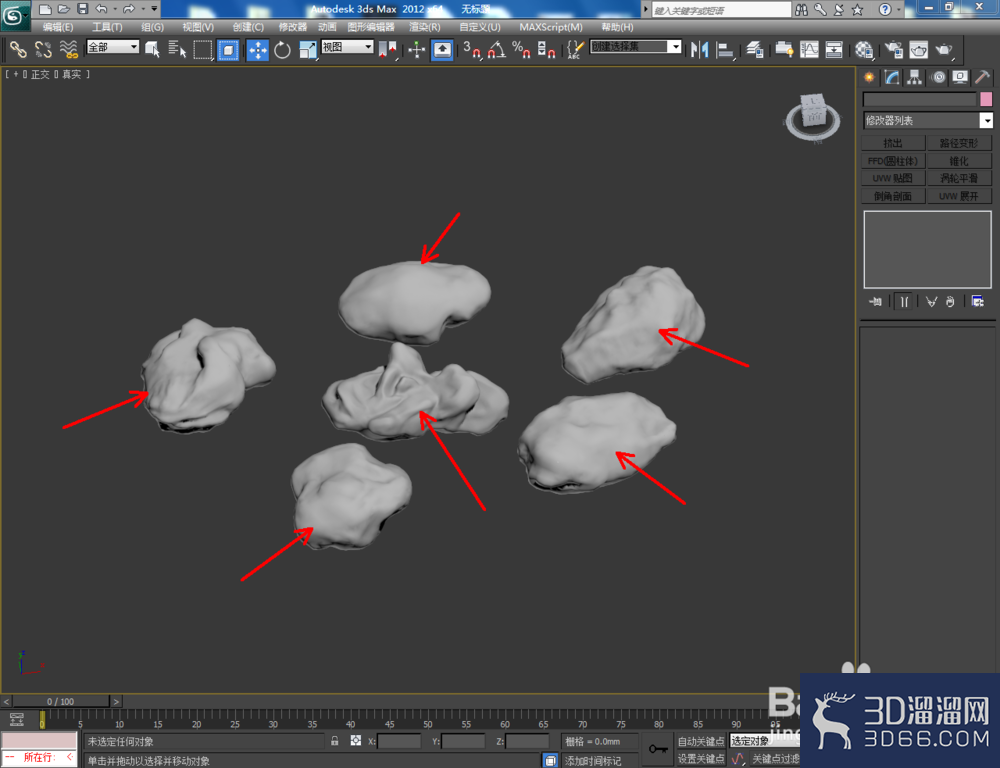The width and height of the screenshot is (1000, 768).
Task: Open Edit Named Selection Sets
Action: coord(575,50)
